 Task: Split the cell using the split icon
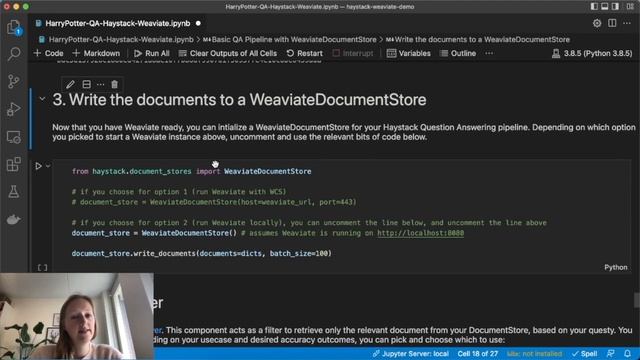tap(87, 84)
